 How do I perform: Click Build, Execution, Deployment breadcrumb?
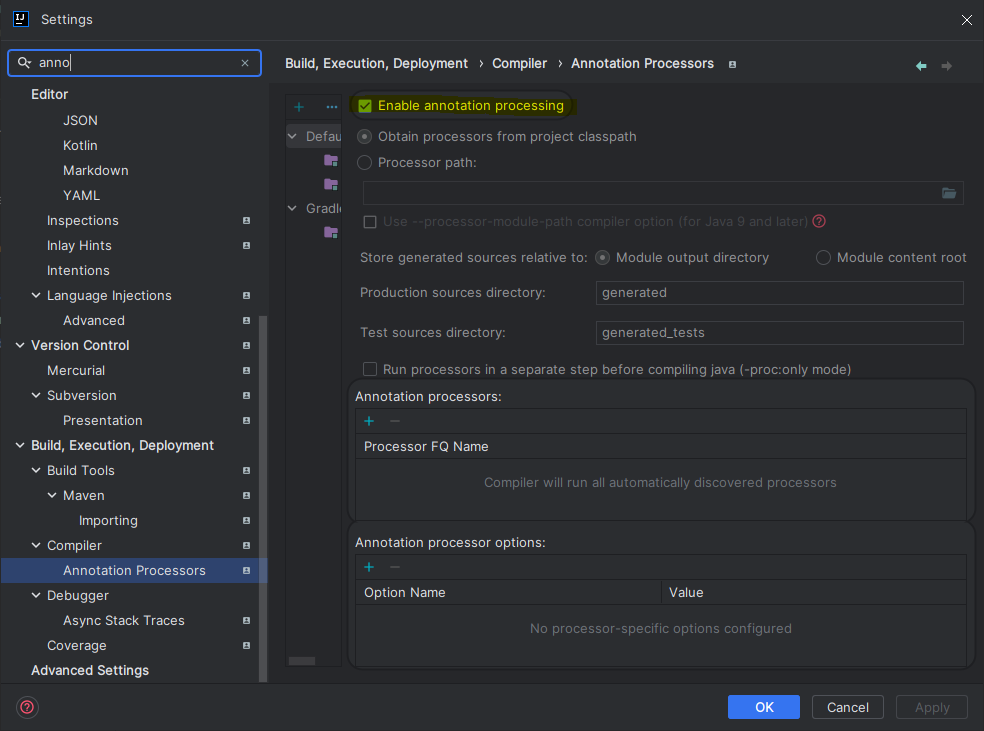tap(376, 63)
